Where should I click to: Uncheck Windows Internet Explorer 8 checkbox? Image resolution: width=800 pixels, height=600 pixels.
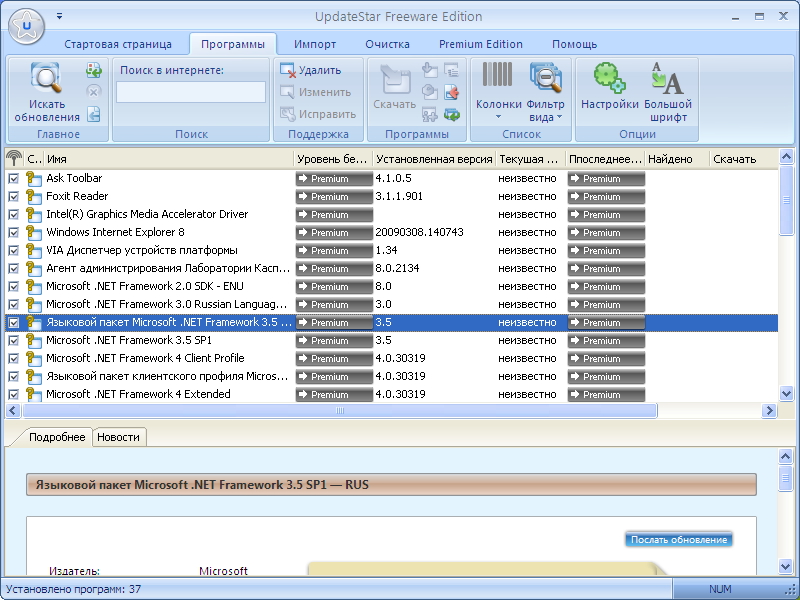click(x=14, y=233)
